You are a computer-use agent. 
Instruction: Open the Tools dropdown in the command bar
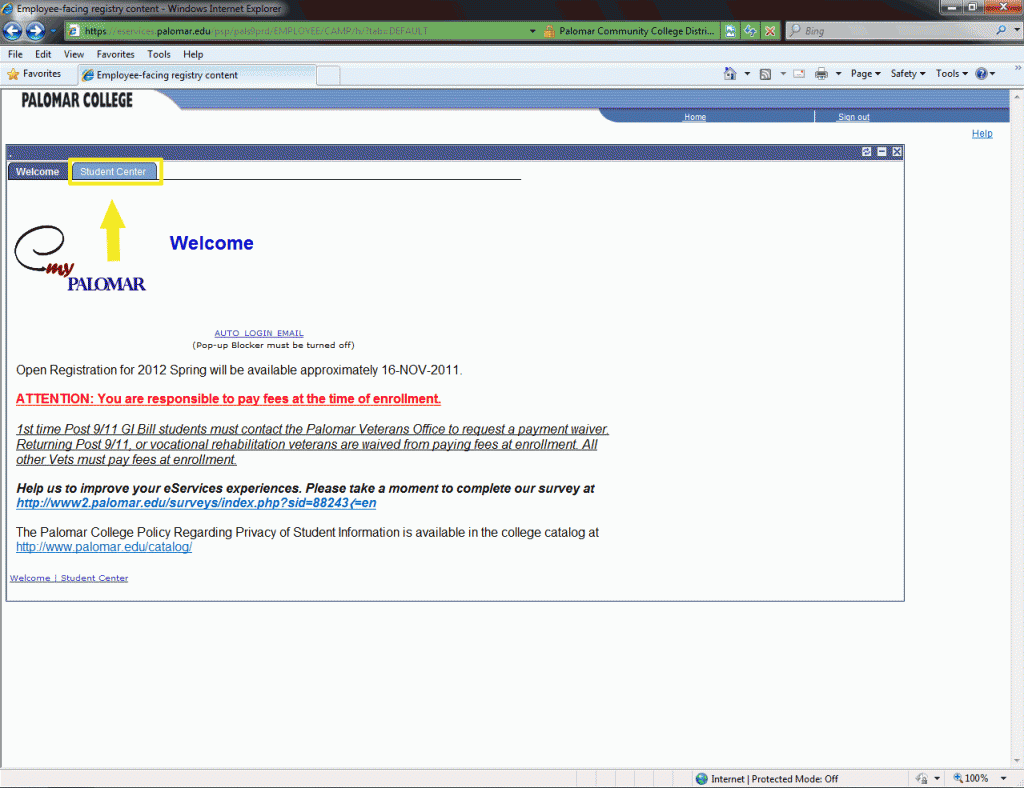click(x=952, y=74)
